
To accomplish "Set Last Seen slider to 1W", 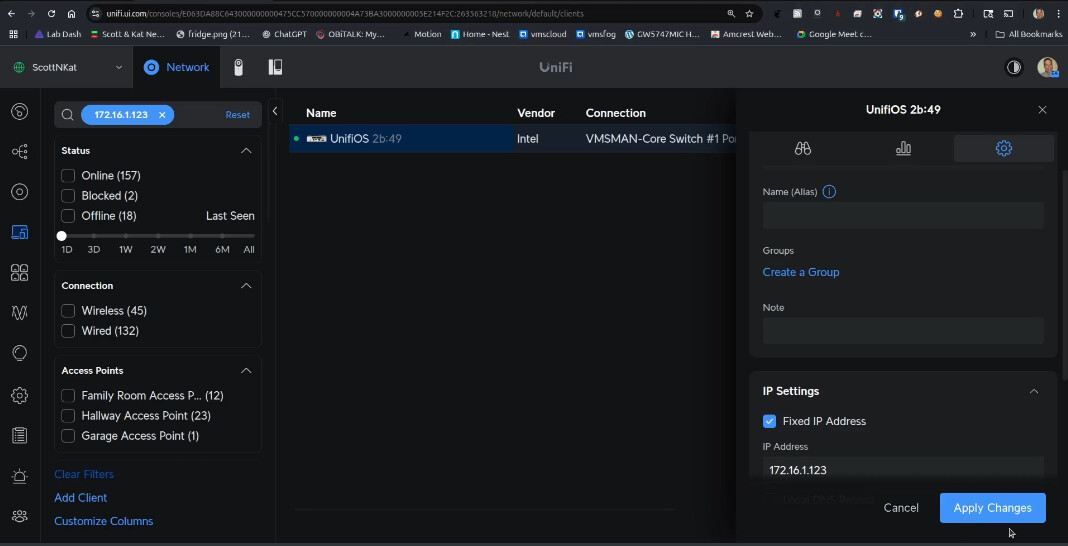I will point(125,236).
